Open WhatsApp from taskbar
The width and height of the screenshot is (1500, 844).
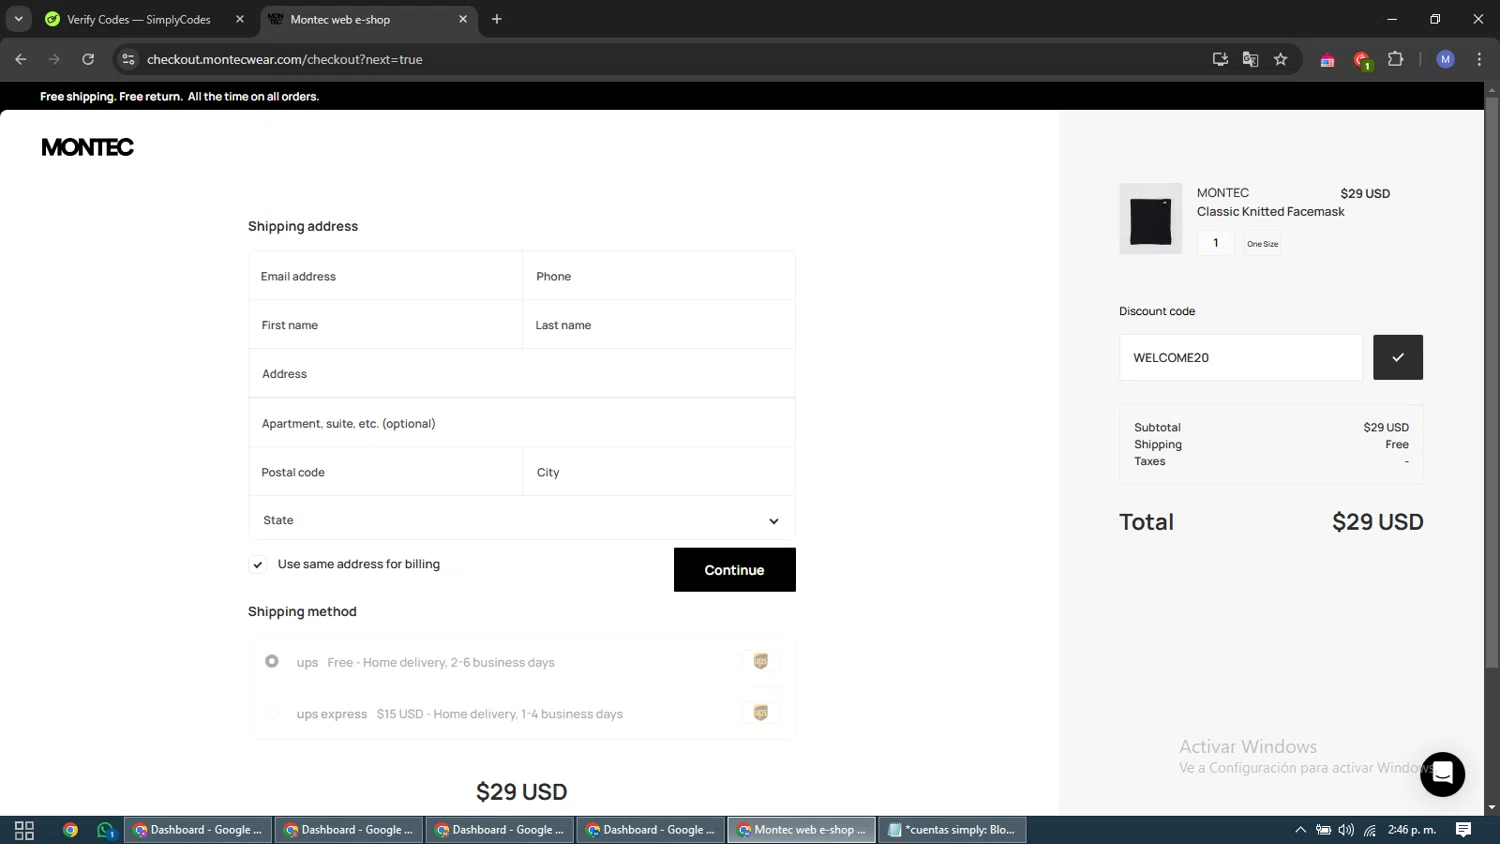(x=106, y=830)
